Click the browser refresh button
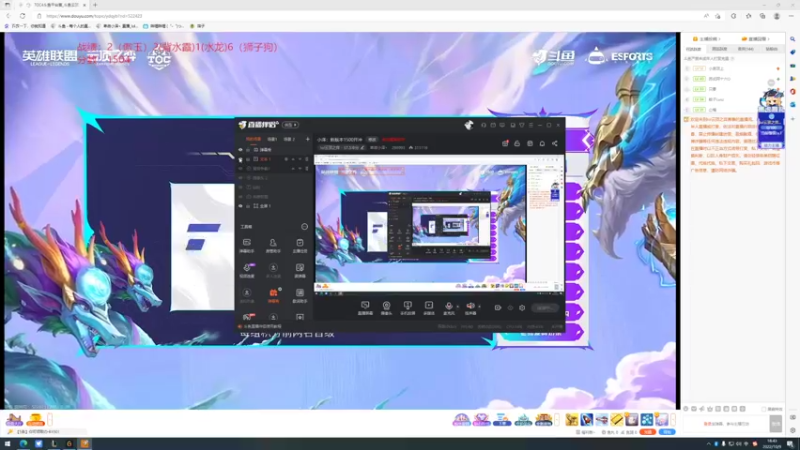800x450 pixels. [22, 16]
